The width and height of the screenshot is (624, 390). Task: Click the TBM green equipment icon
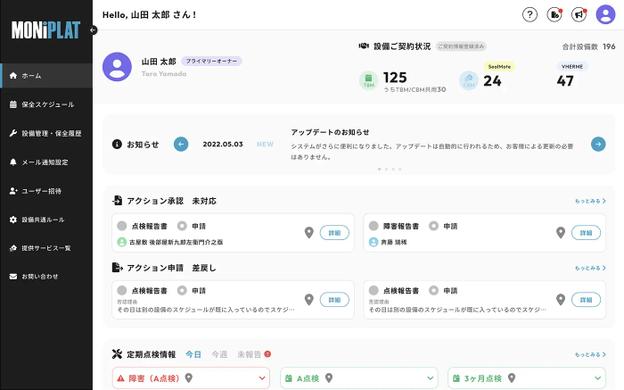click(369, 80)
